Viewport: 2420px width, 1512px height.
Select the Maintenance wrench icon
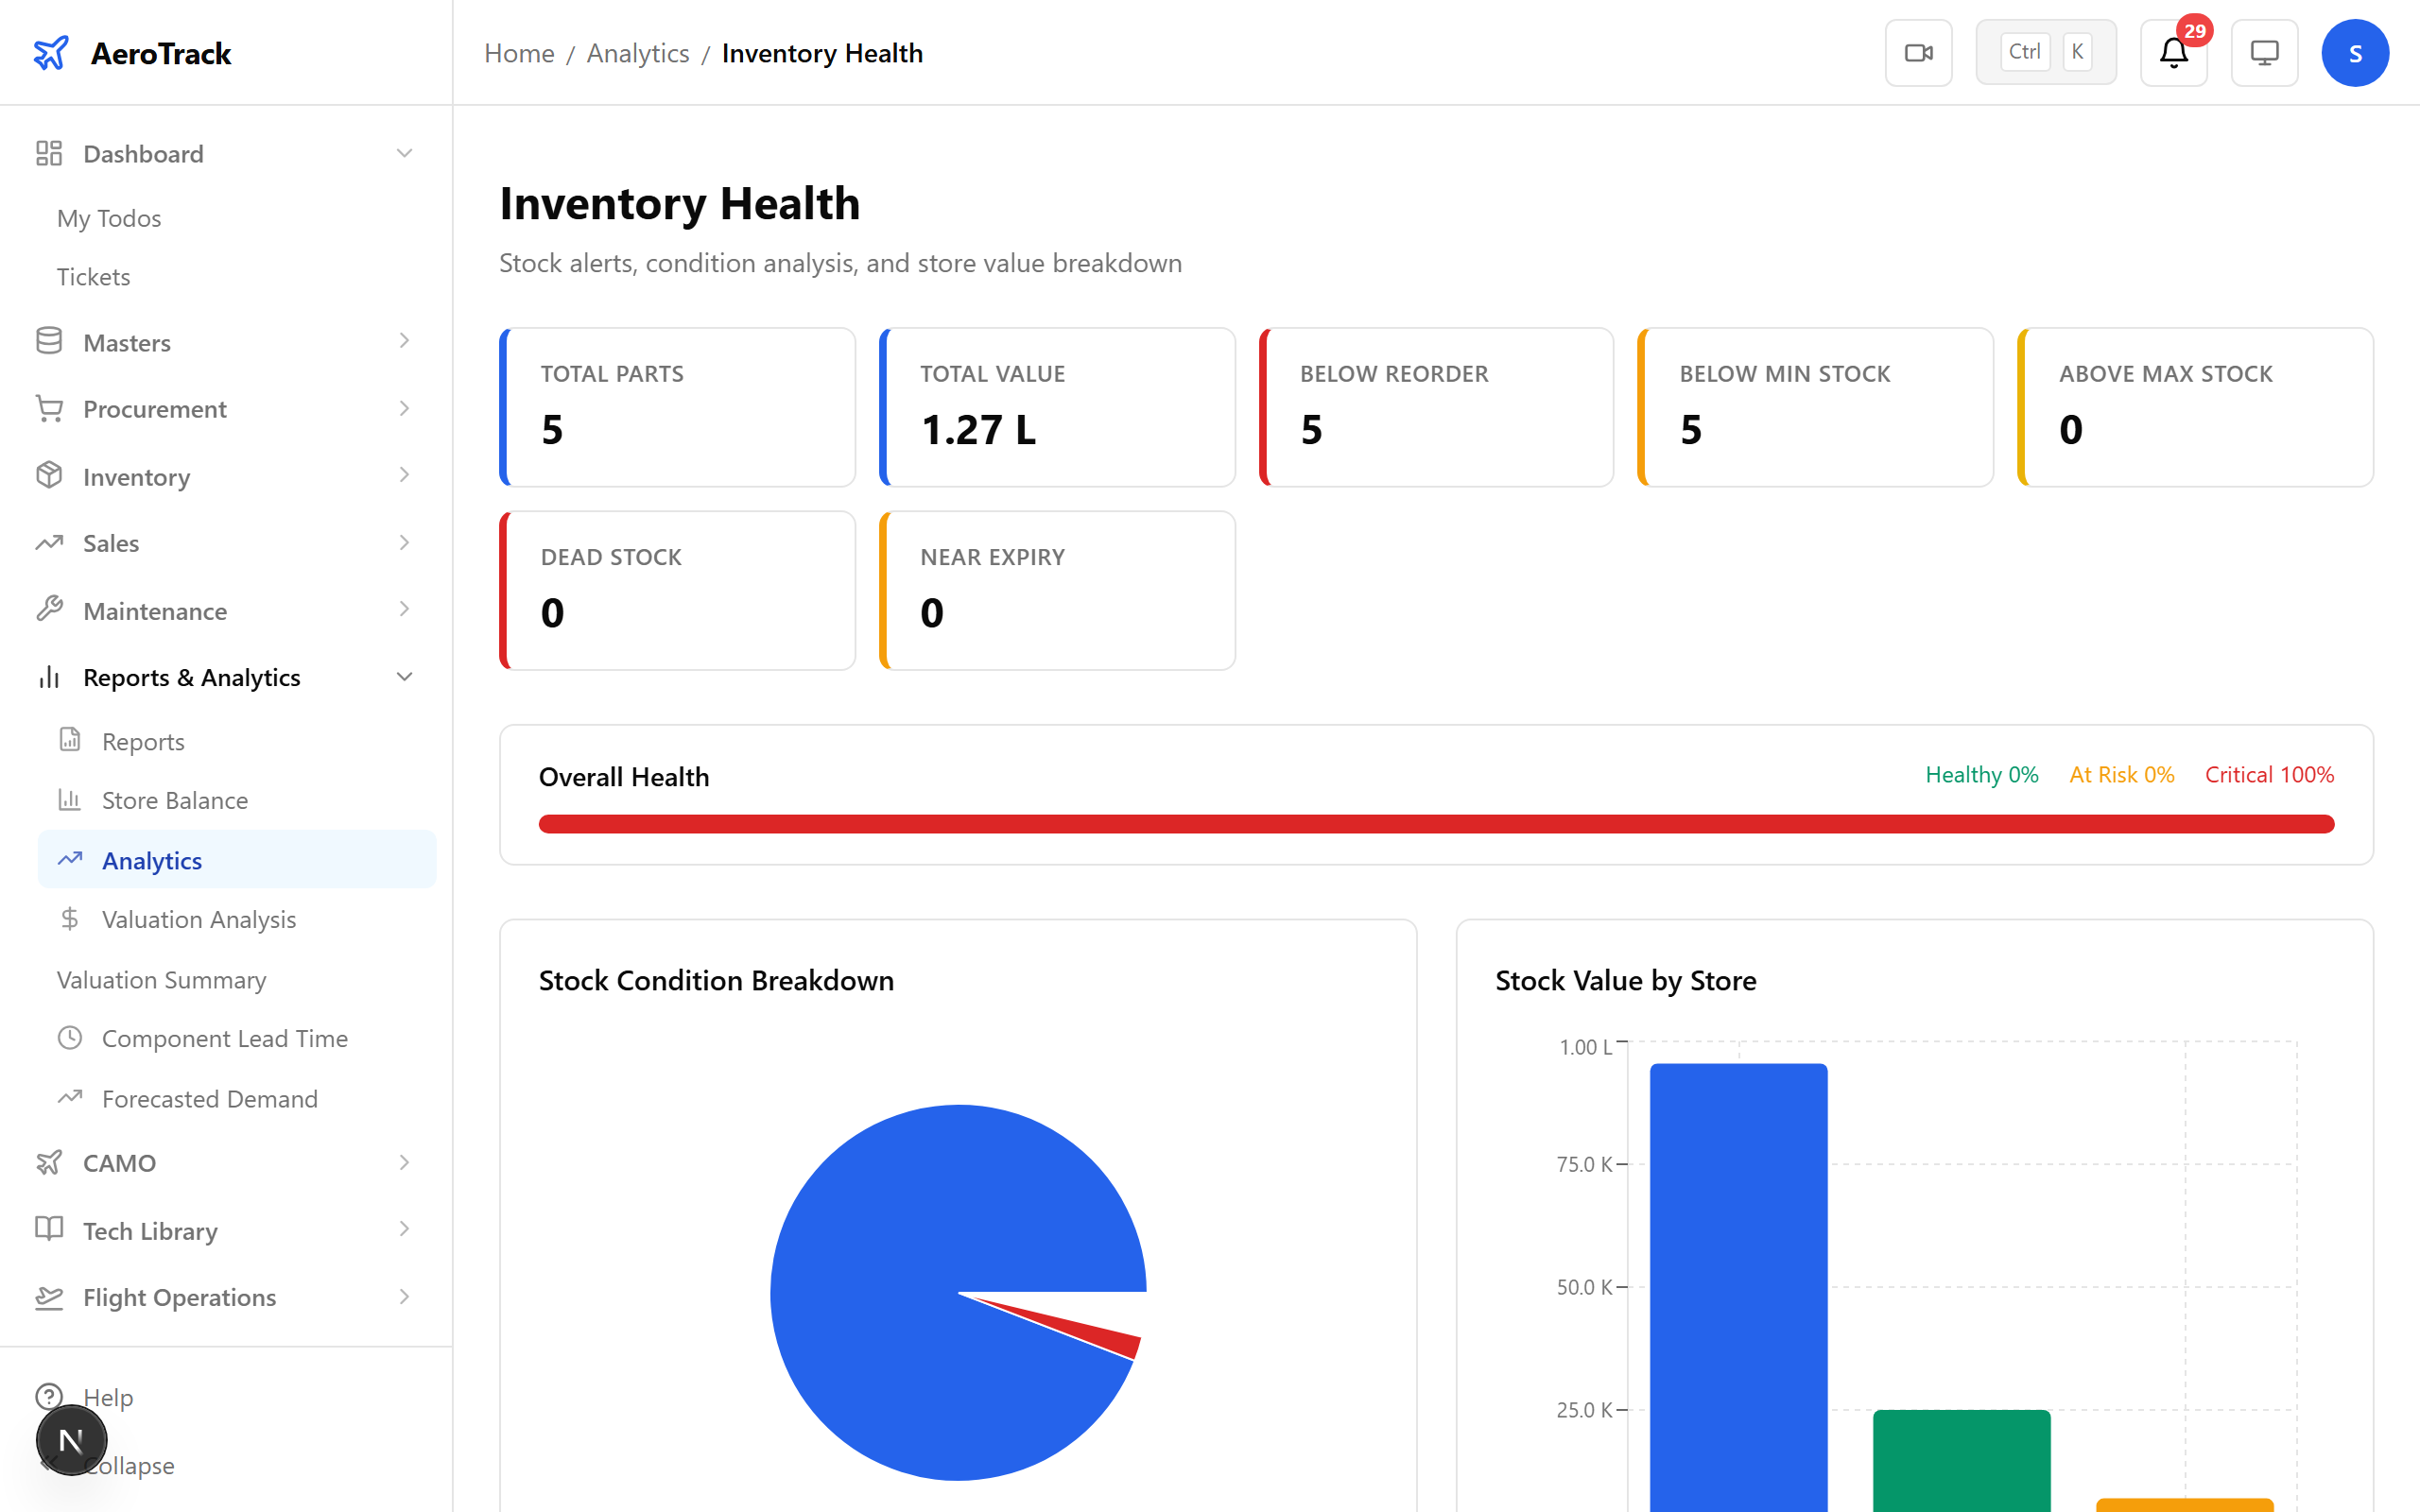tap(49, 610)
